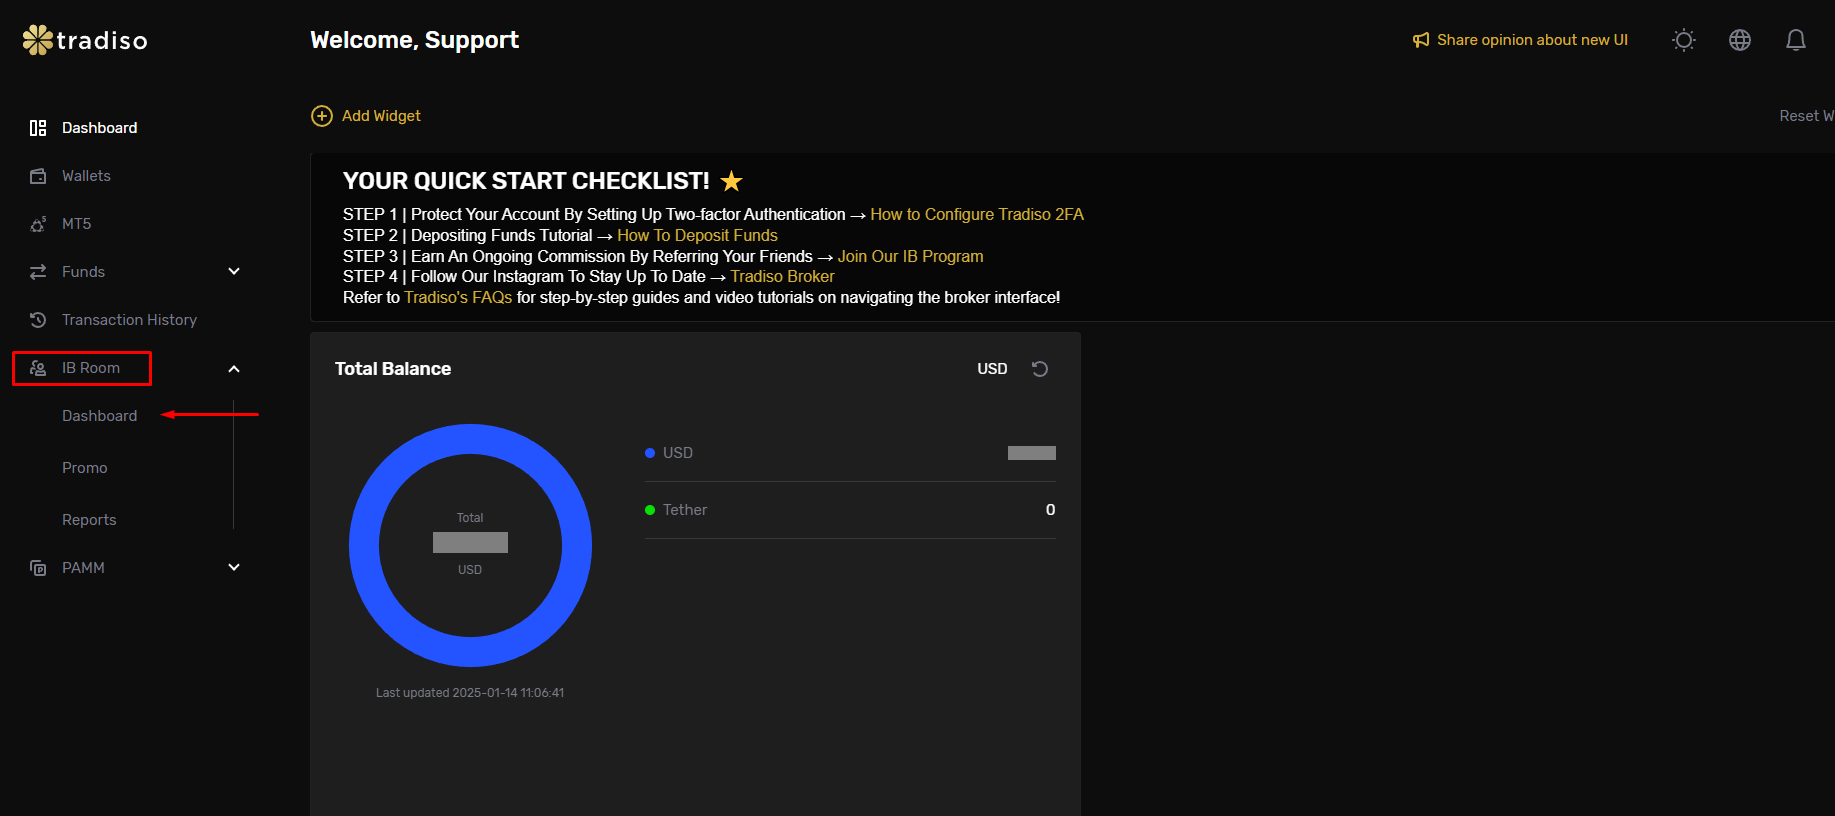This screenshot has height=816, width=1835.
Task: Click Reset widgets button at right edge
Action: click(x=1806, y=116)
